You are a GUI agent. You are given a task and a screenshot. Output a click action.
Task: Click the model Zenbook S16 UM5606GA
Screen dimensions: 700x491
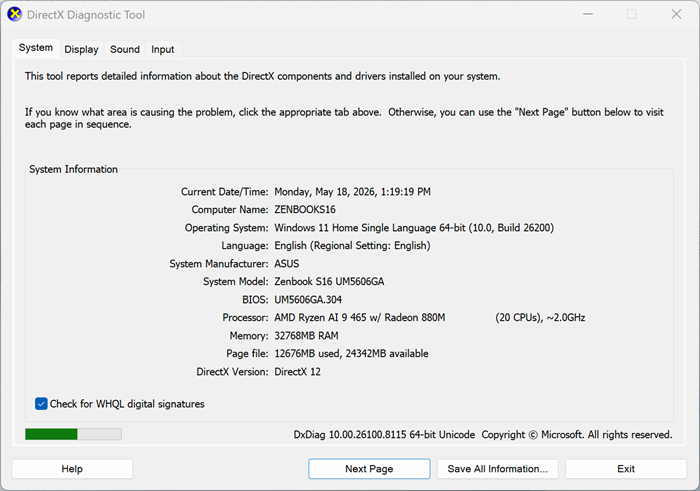click(x=329, y=282)
